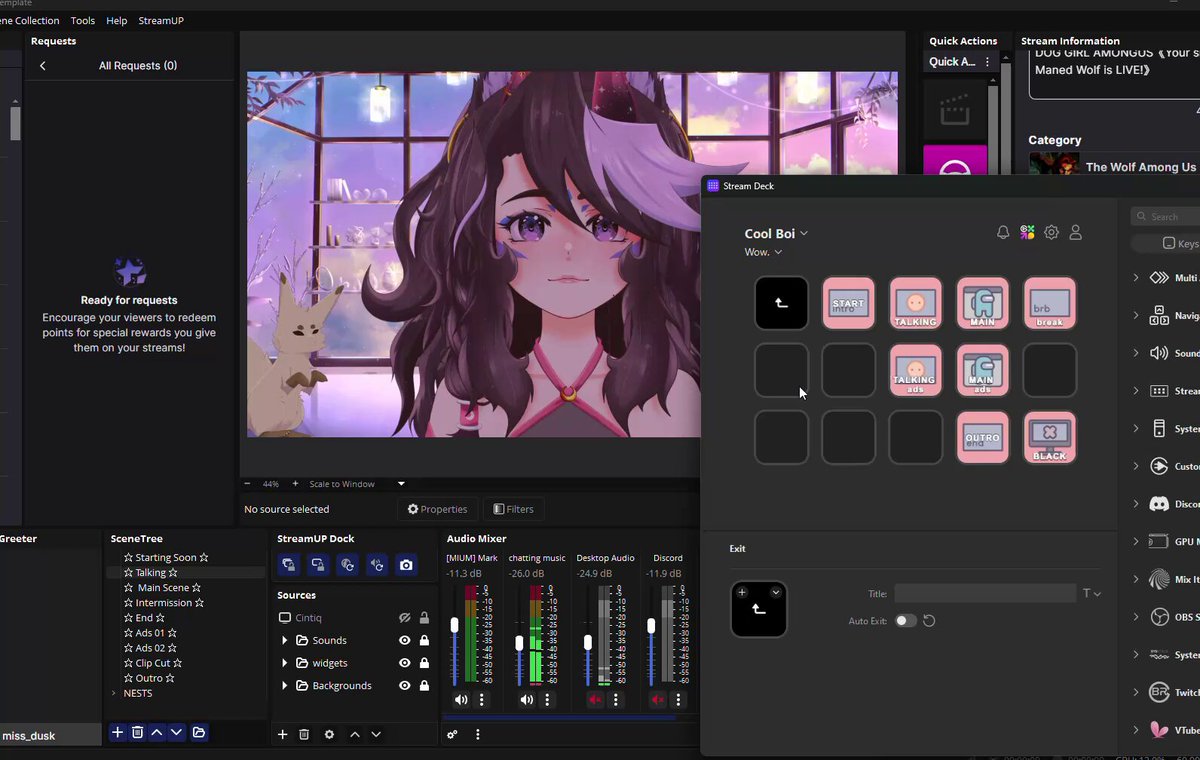Go back in the All Requests panel
Image resolution: width=1200 pixels, height=760 pixels.
click(43, 66)
